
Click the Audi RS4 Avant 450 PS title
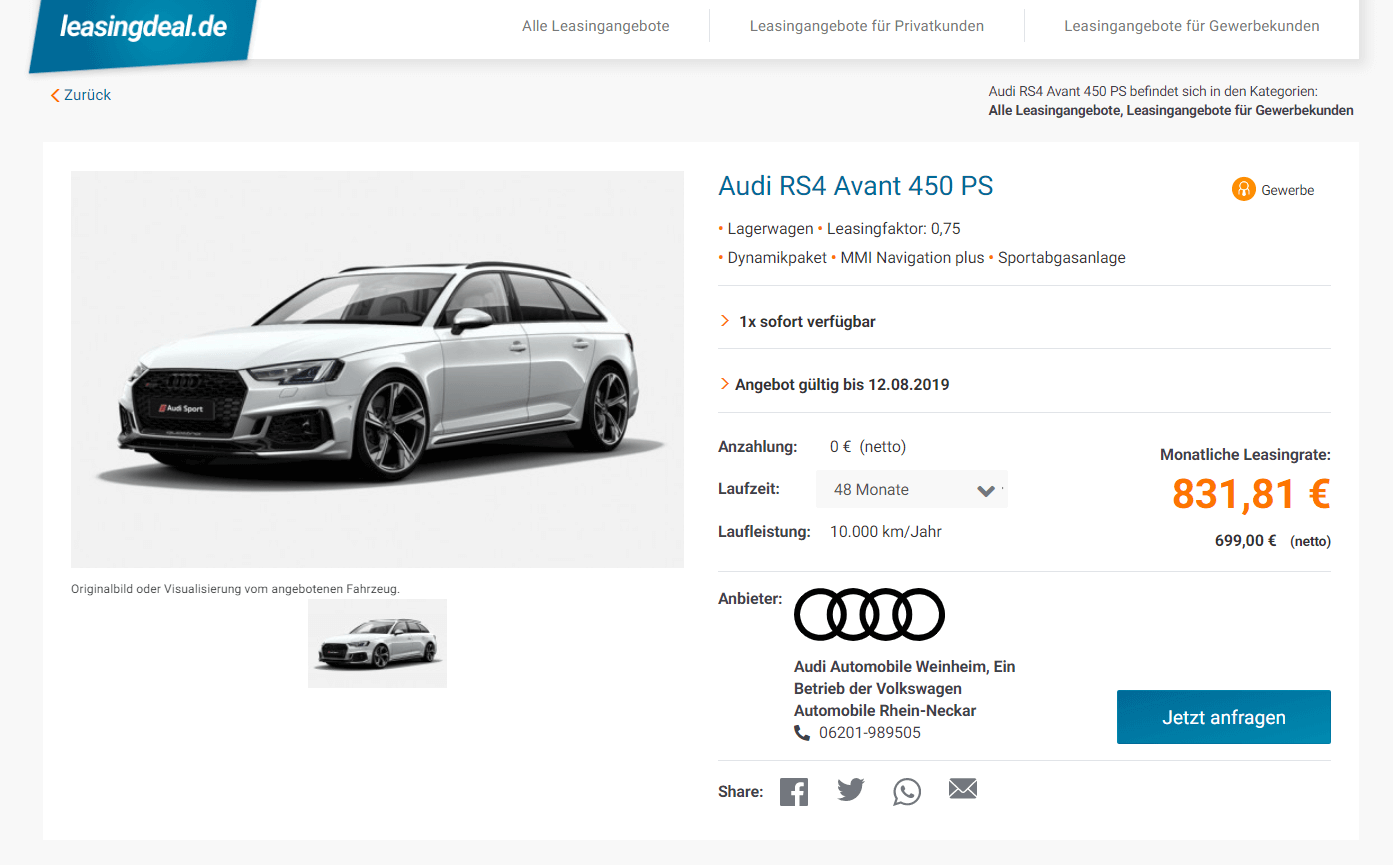[856, 186]
